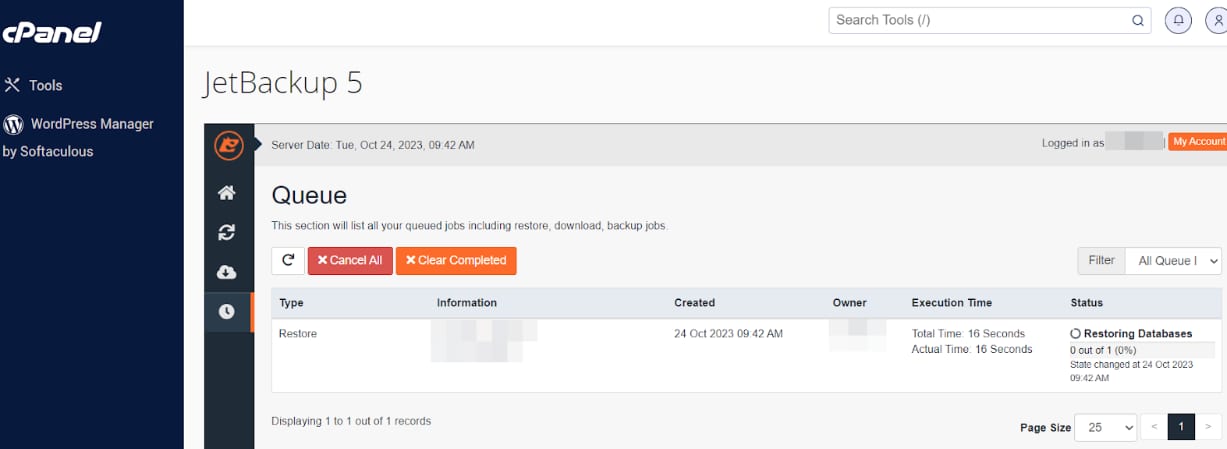This screenshot has width=1227, height=449.
Task: Go to the next page arrow
Action: pyautogui.click(x=1208, y=427)
